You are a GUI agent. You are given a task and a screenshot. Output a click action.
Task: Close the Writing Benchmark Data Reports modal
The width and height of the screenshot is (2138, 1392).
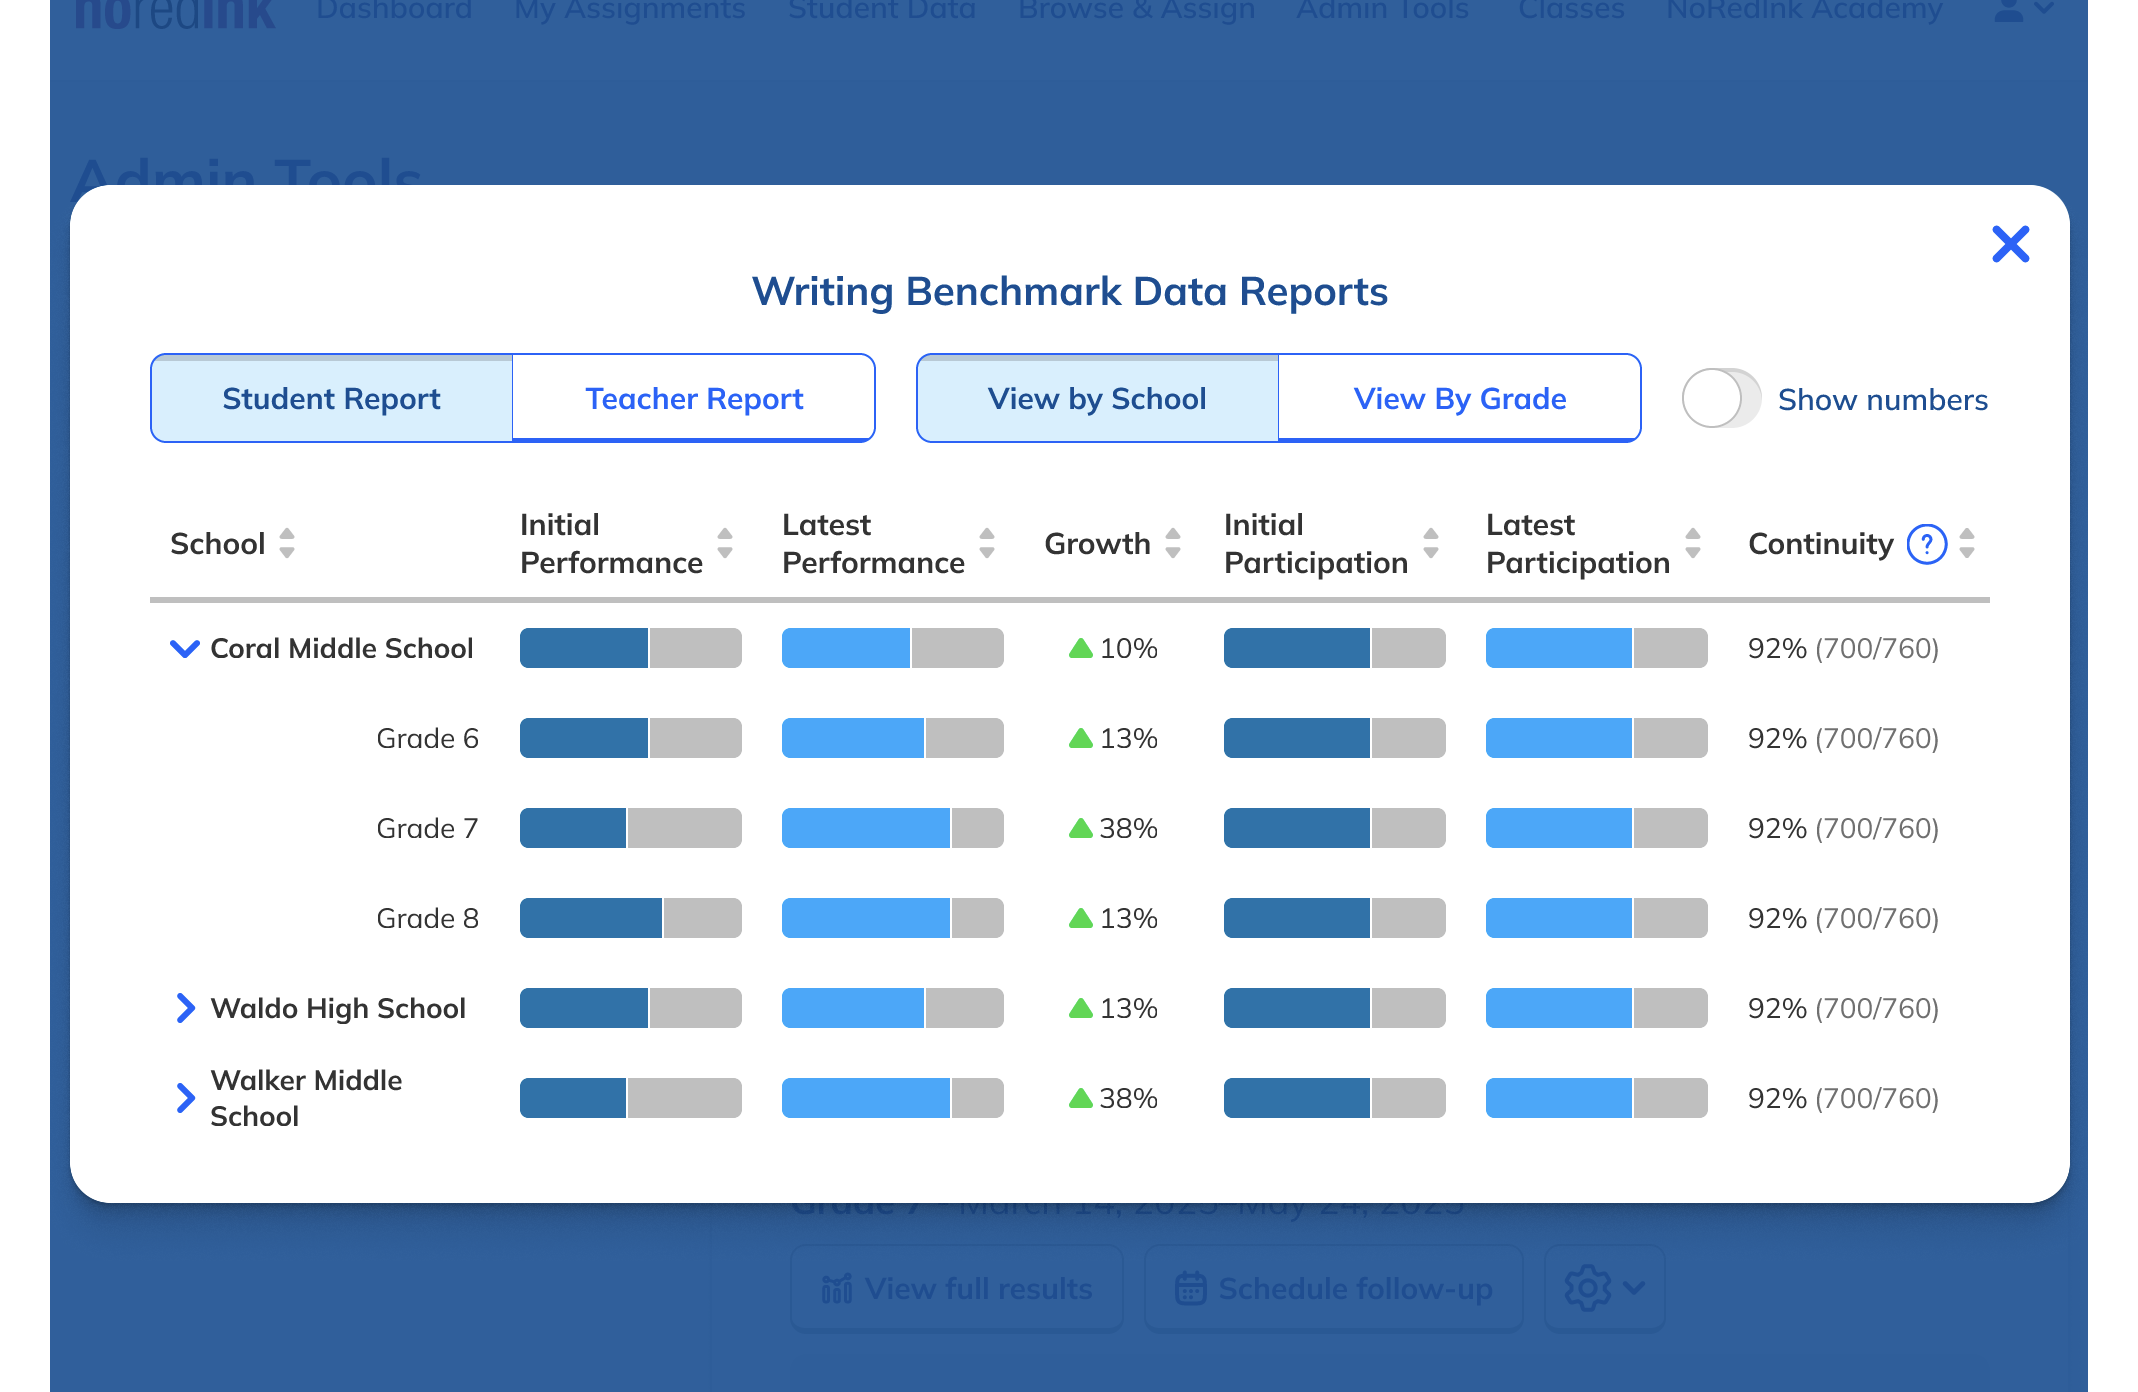2010,244
